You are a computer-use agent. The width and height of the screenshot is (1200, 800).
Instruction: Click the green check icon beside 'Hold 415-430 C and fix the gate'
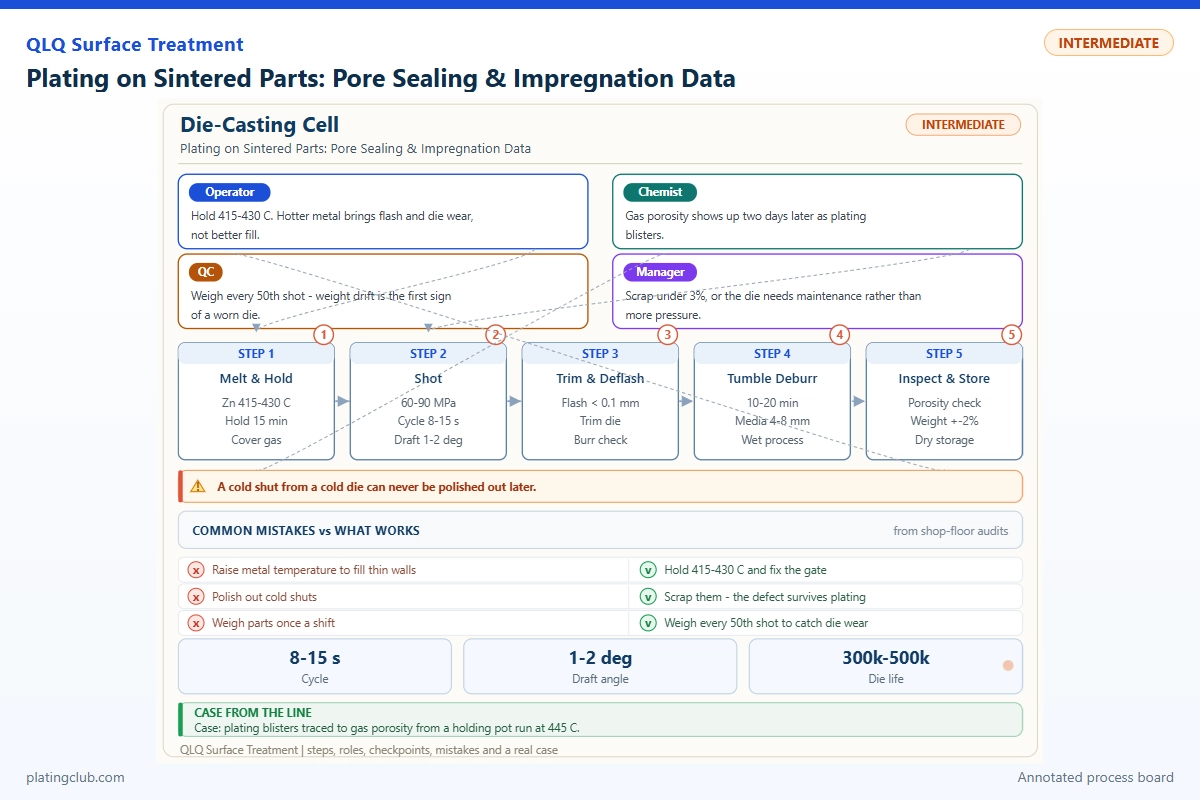tap(648, 570)
